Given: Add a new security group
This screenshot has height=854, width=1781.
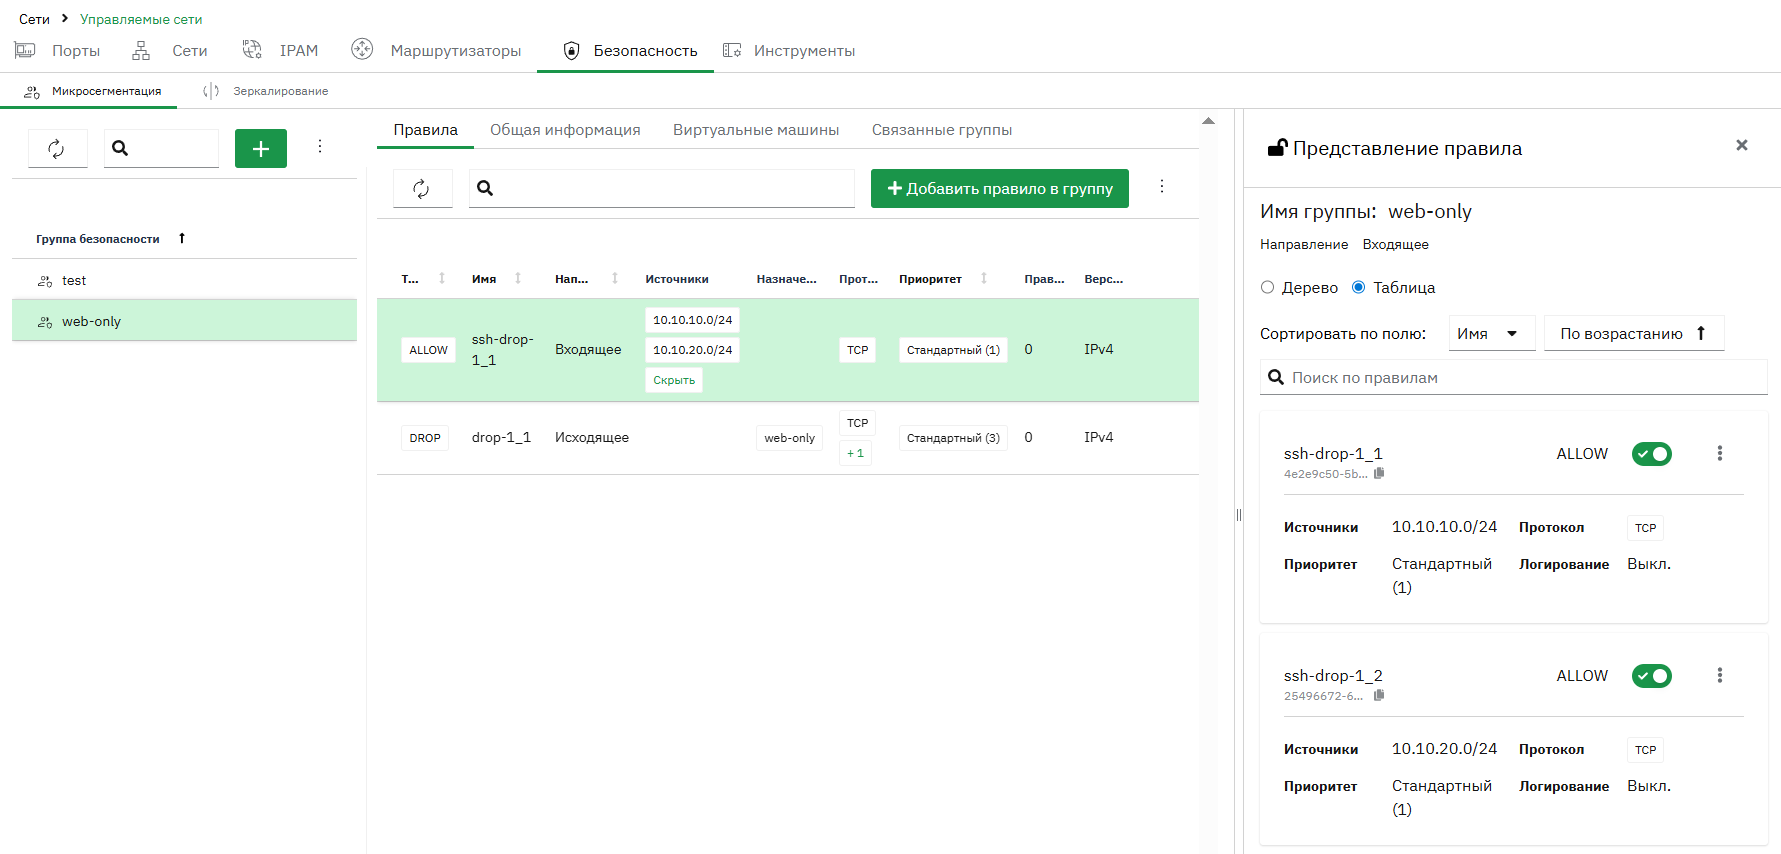Looking at the screenshot, I should (261, 148).
